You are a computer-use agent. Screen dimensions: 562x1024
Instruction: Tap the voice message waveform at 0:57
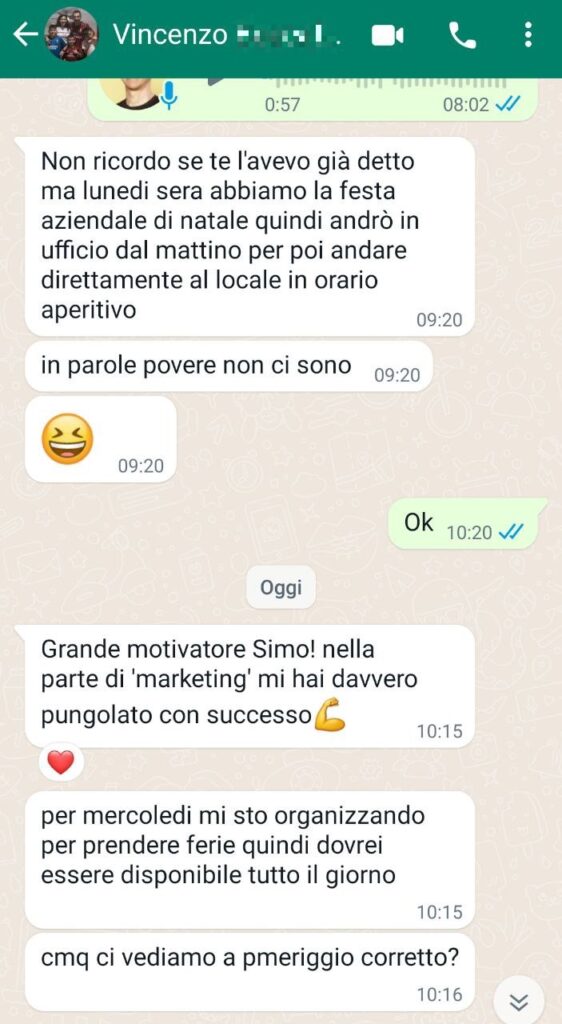[392, 84]
